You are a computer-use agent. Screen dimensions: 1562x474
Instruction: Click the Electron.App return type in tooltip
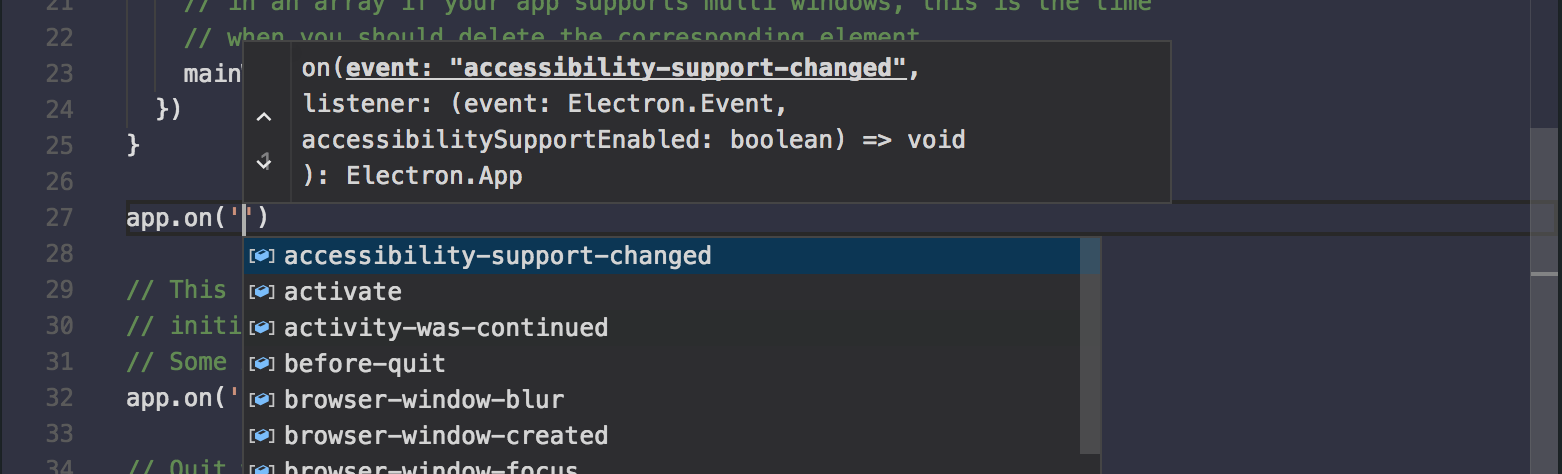pos(435,176)
